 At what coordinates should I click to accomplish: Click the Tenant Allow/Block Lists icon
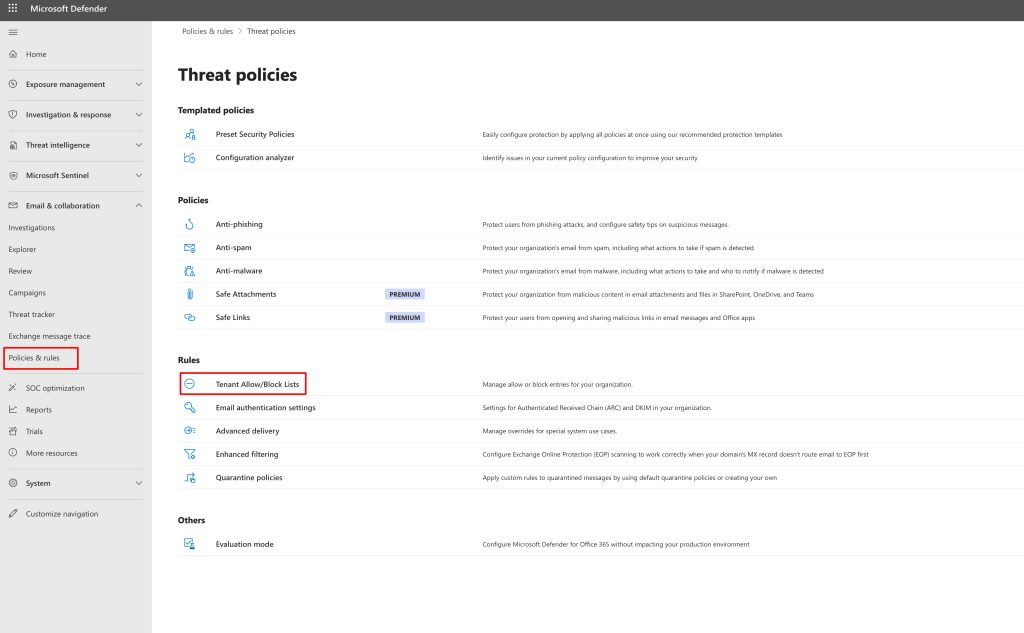point(189,383)
